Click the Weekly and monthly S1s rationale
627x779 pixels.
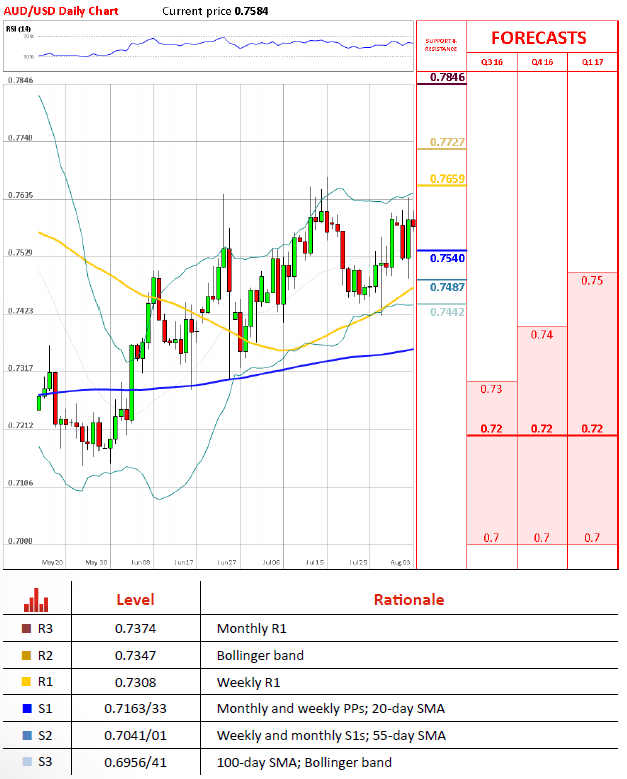pyautogui.click(x=331, y=735)
